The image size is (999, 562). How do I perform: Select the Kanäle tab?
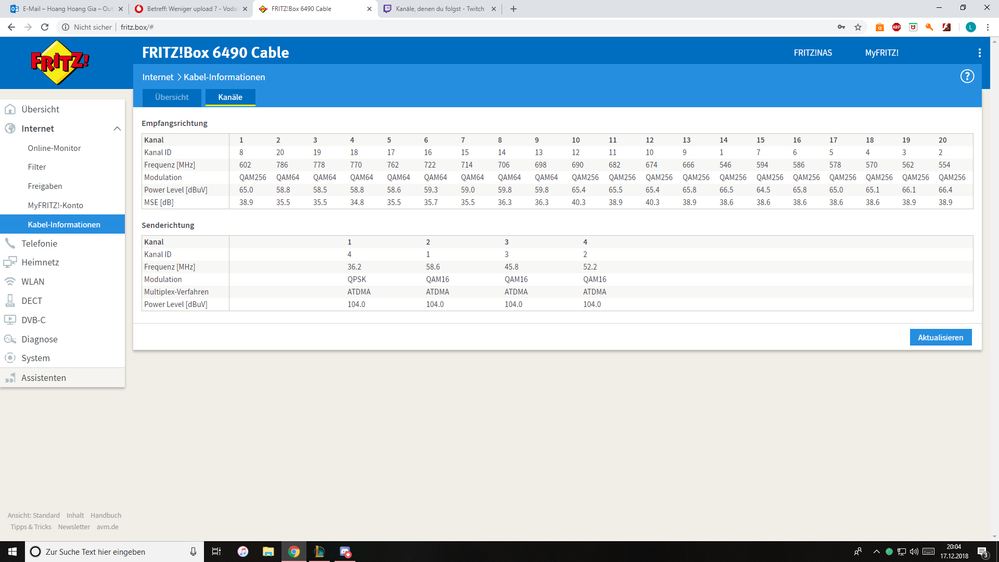(x=230, y=97)
